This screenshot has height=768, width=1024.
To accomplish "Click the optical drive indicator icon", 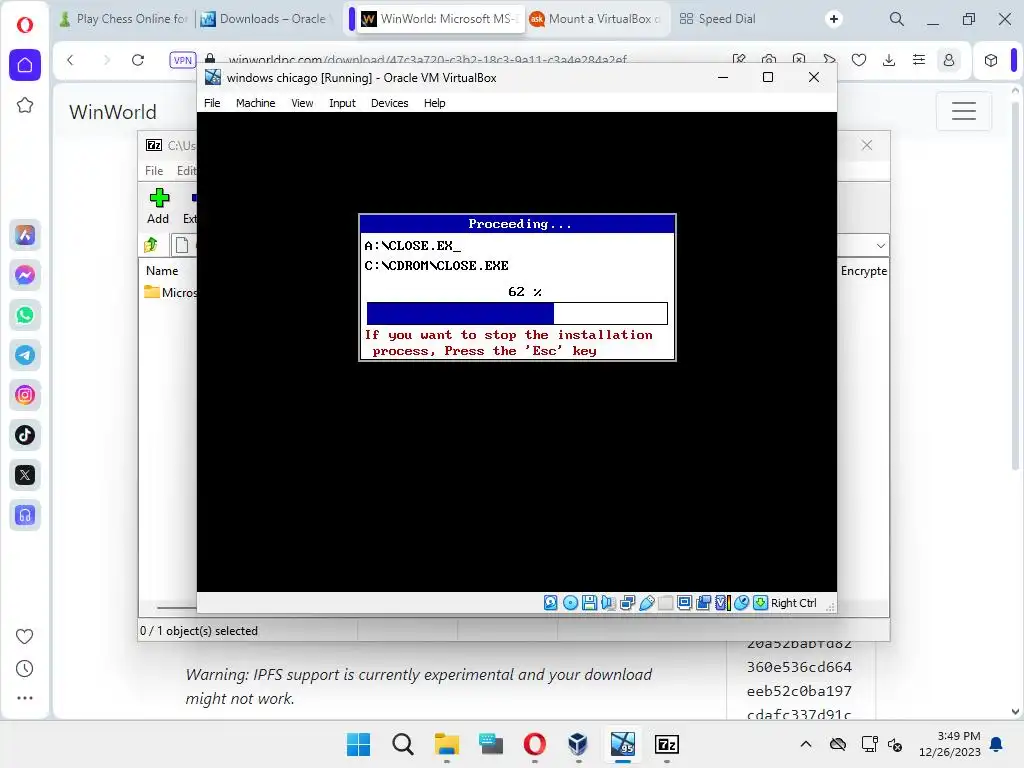I will click(570, 603).
